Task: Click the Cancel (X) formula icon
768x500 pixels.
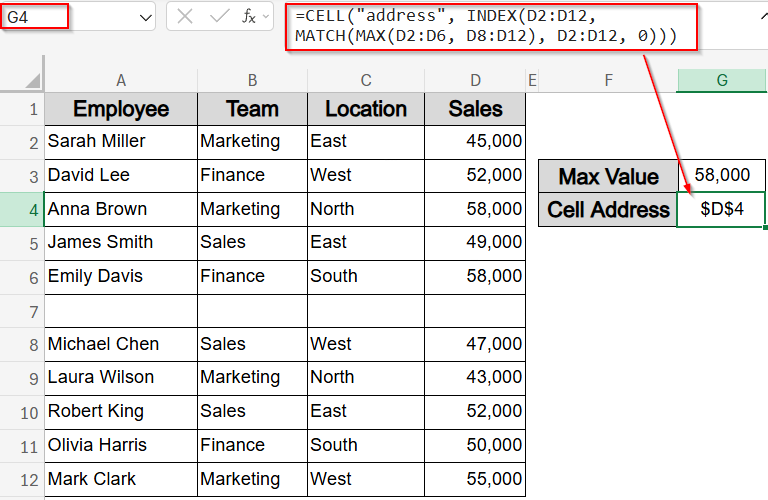Action: point(185,17)
